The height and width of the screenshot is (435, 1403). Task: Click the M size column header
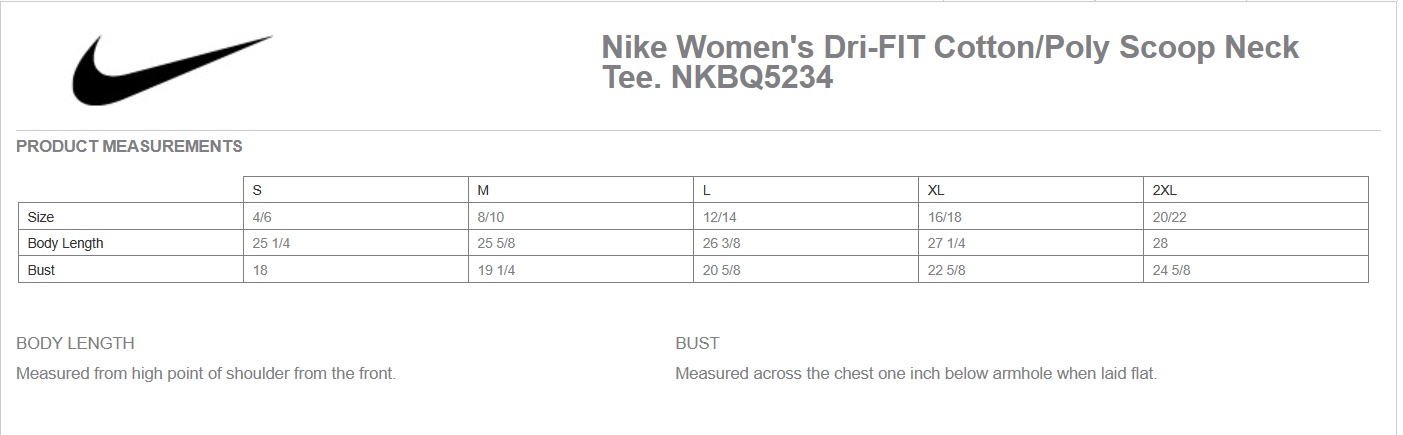click(483, 190)
